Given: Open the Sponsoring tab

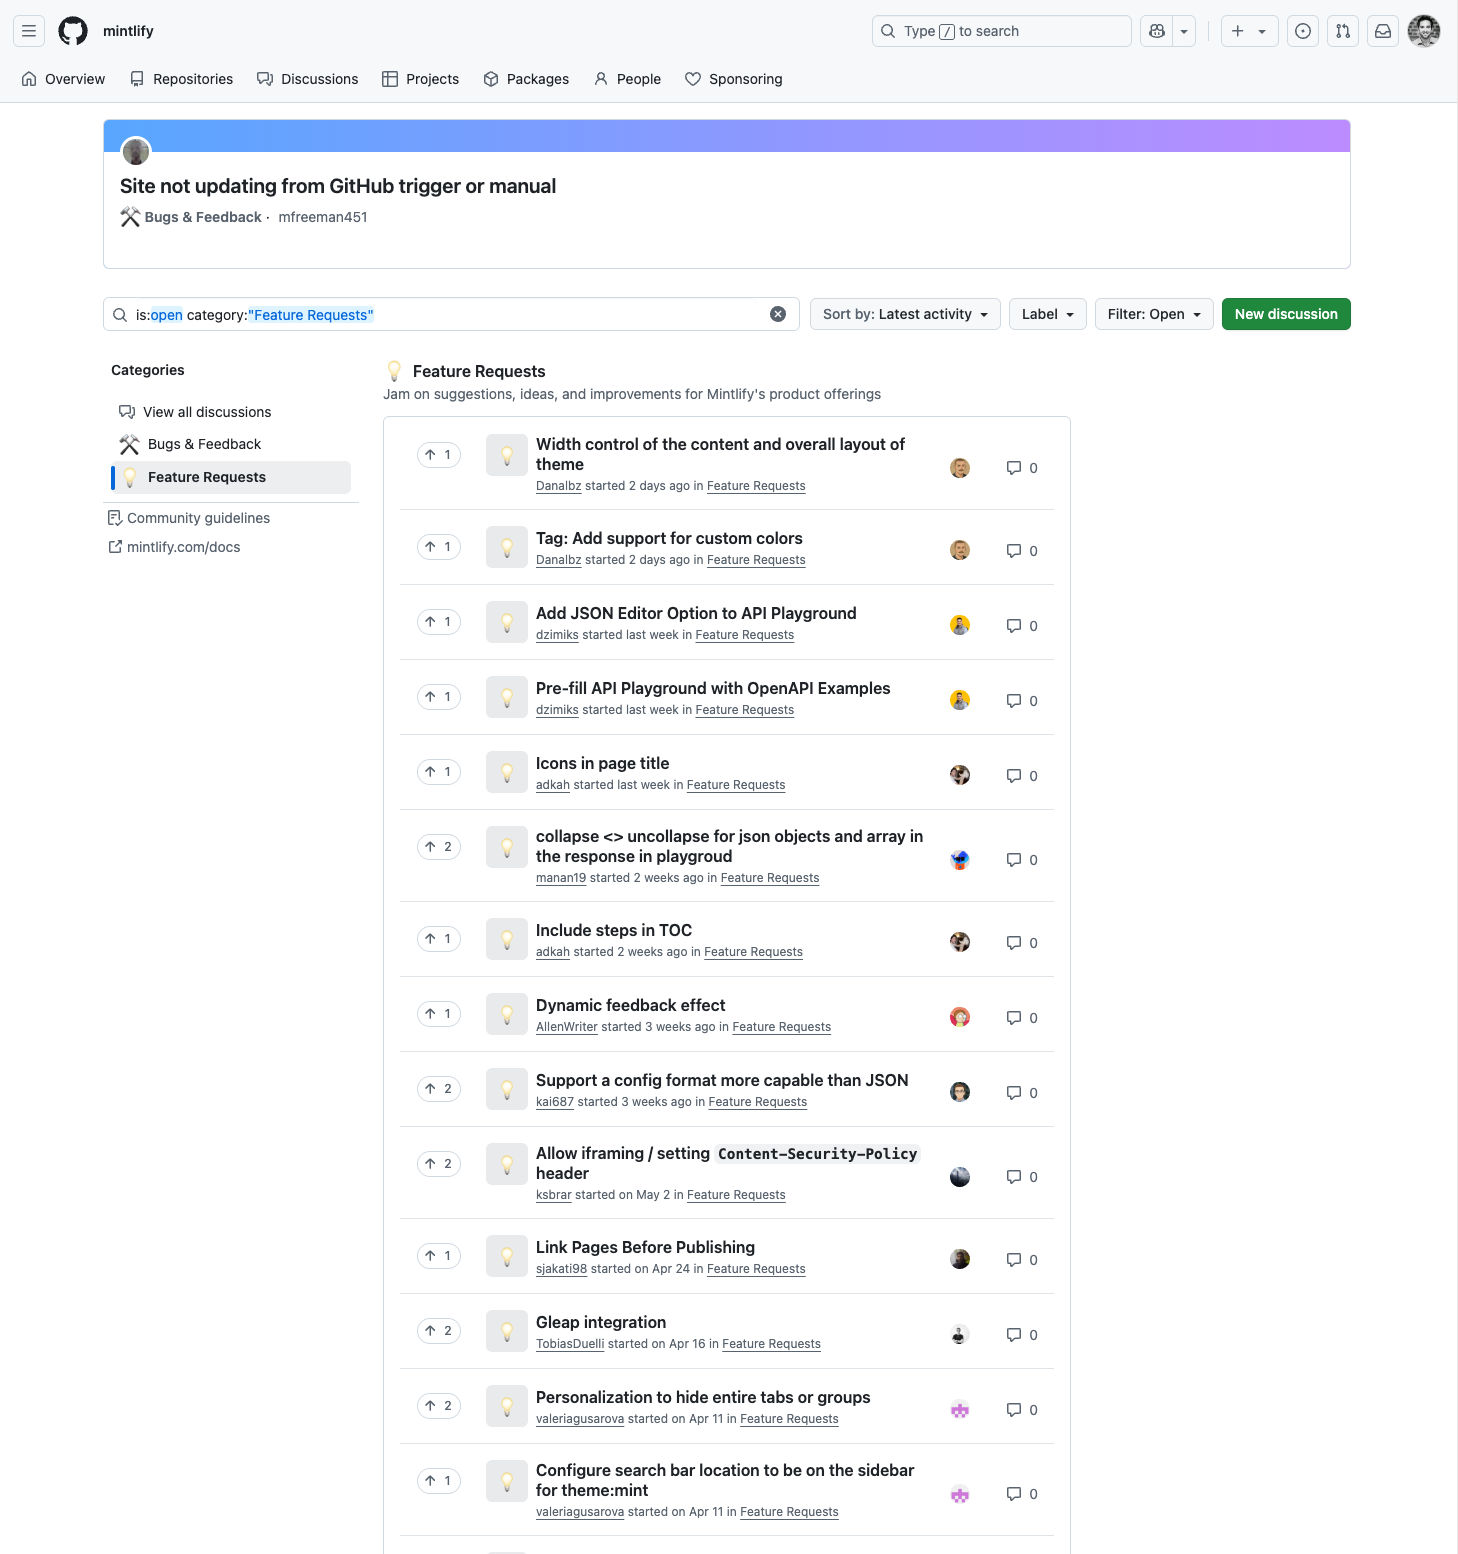Looking at the screenshot, I should 734,79.
